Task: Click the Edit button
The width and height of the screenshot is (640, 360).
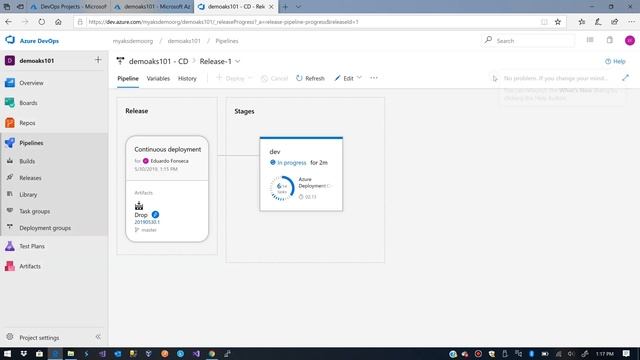Action: coord(344,78)
